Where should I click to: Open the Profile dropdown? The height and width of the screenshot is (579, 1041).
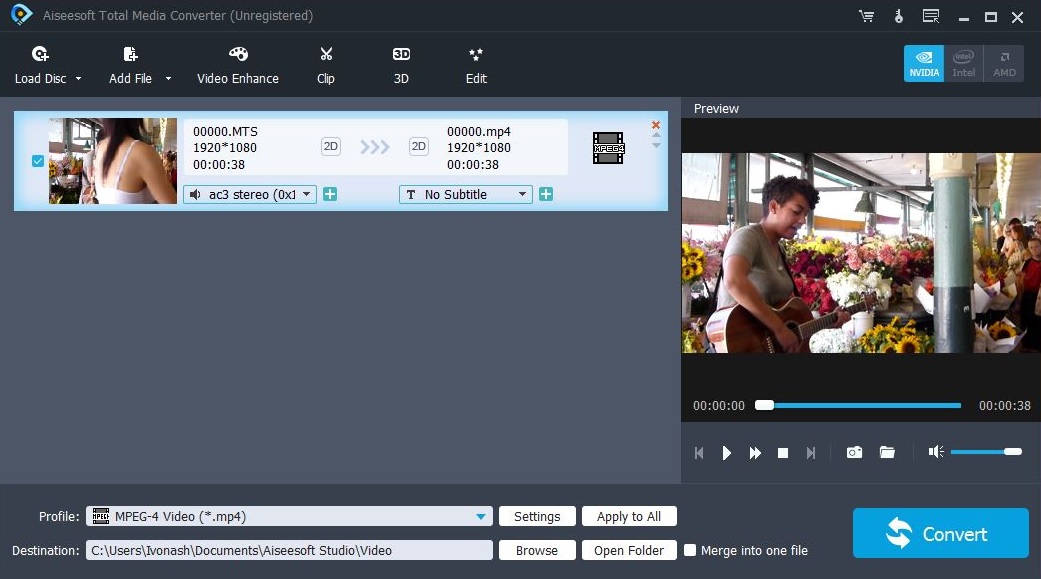[479, 516]
